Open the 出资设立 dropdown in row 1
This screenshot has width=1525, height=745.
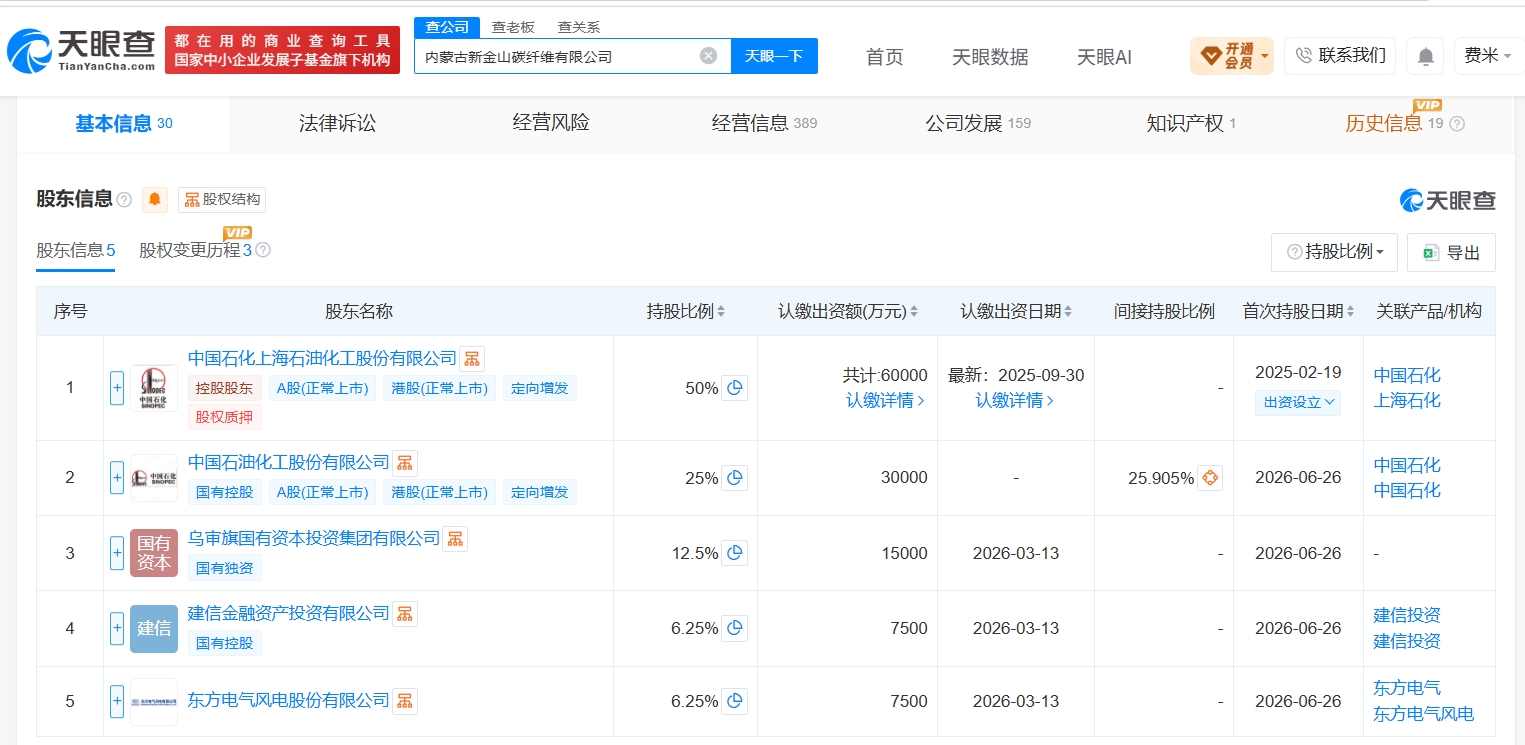1298,402
